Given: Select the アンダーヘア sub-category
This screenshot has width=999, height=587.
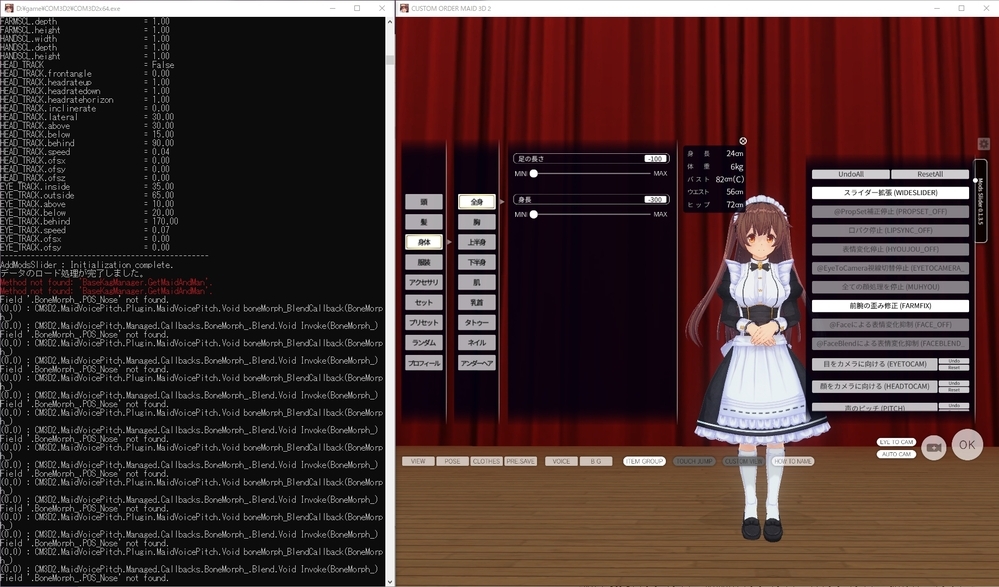Looking at the screenshot, I should point(477,363).
